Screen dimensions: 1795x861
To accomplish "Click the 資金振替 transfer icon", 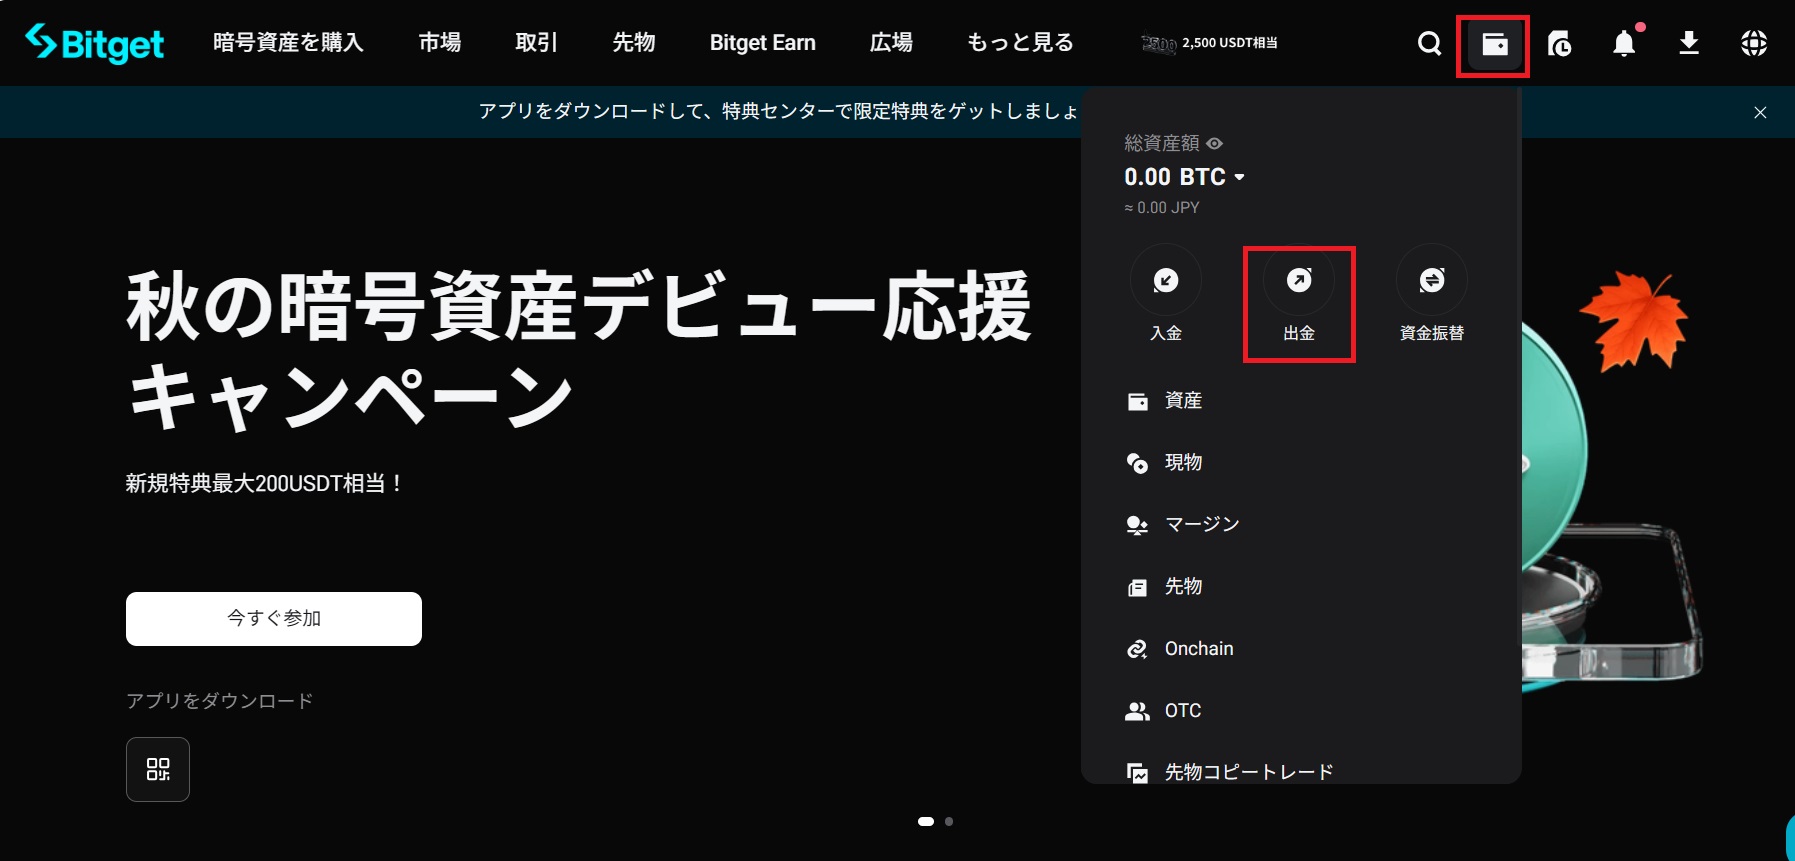I will click(x=1431, y=281).
